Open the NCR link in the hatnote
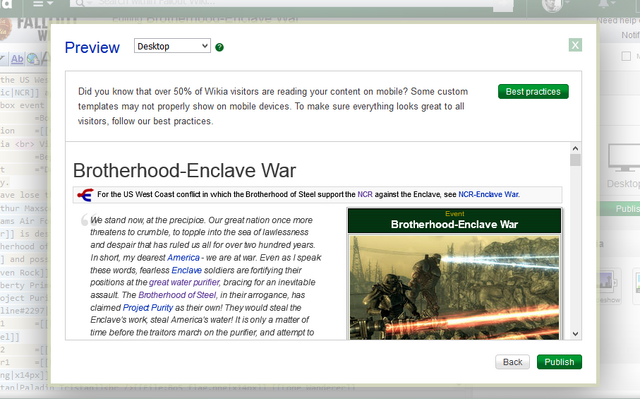Image resolution: width=640 pixels, height=399 pixels. [x=365, y=195]
